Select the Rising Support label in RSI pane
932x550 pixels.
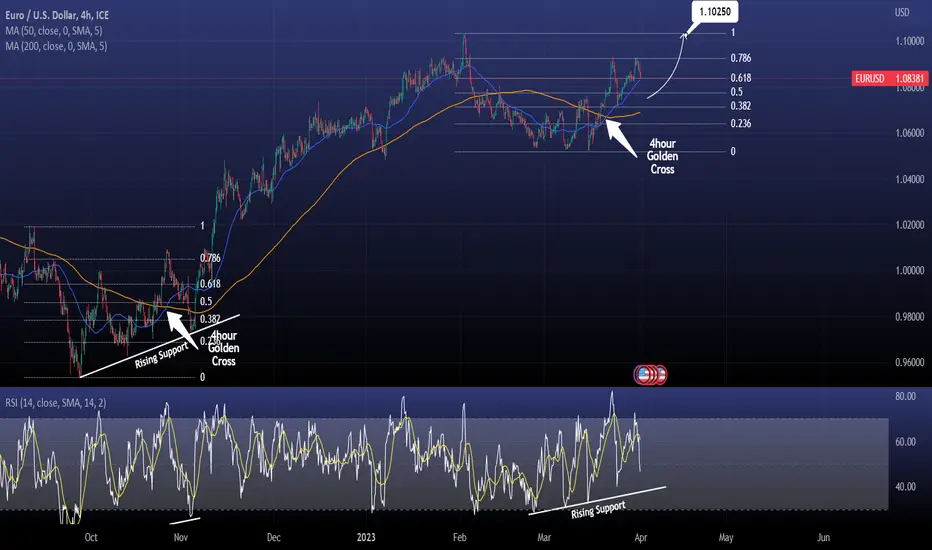(598, 510)
